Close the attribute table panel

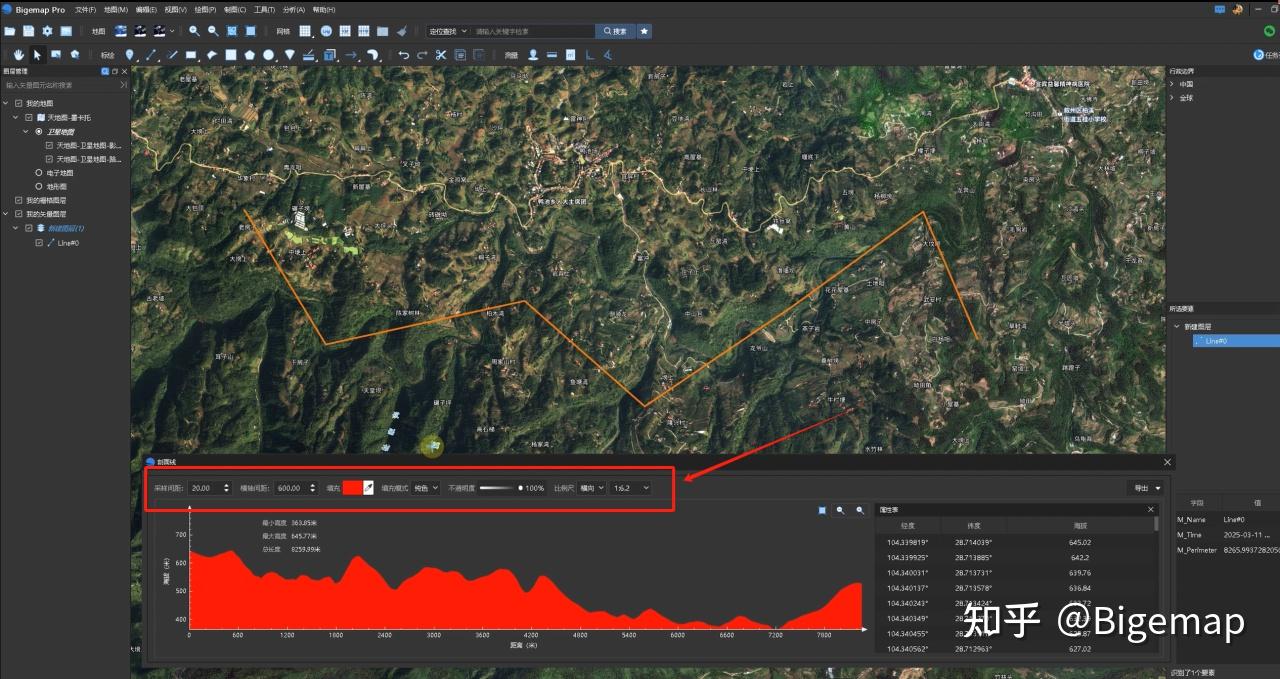1151,510
